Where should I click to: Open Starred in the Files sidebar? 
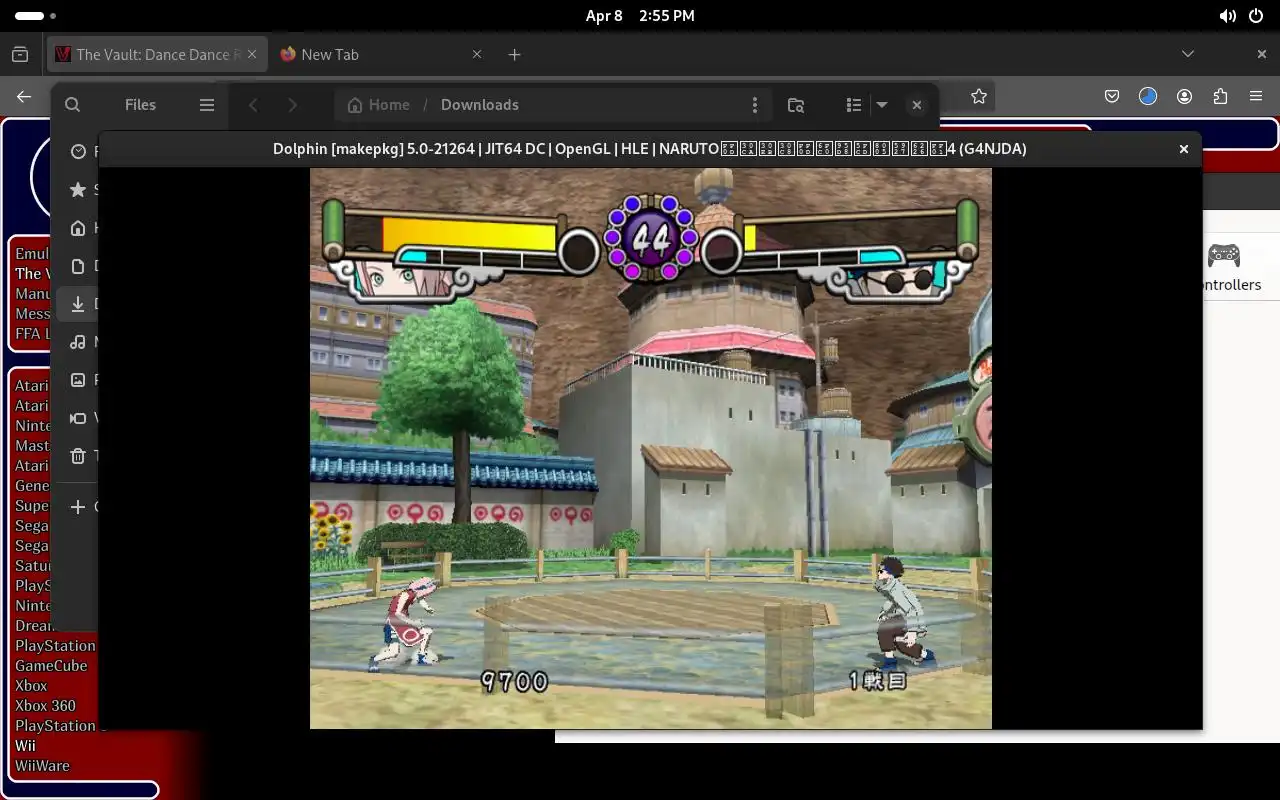point(78,190)
